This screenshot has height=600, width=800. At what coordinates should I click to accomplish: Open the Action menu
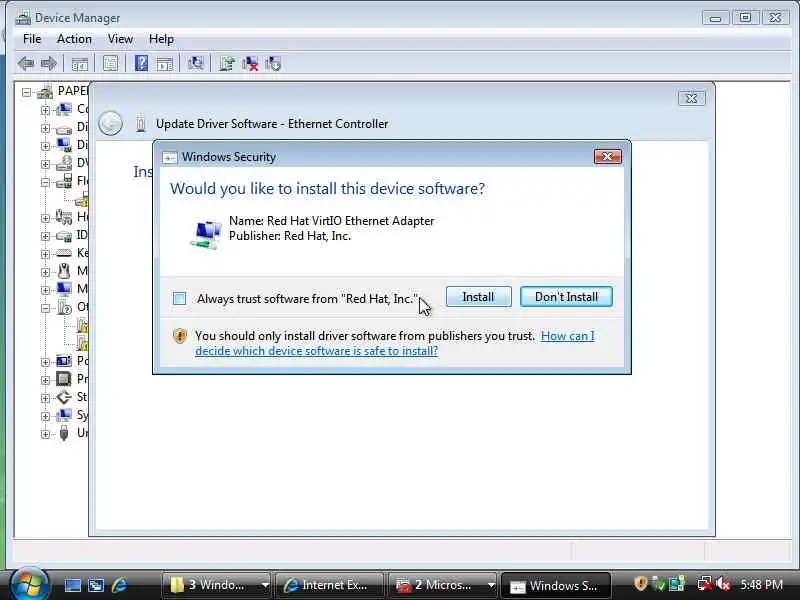coord(74,39)
